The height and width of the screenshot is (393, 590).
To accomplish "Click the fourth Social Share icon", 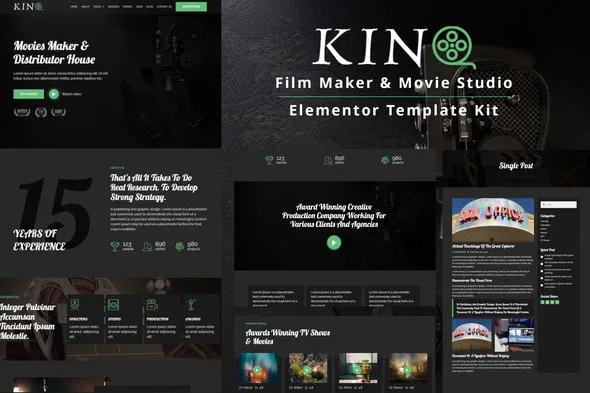I will point(557,302).
